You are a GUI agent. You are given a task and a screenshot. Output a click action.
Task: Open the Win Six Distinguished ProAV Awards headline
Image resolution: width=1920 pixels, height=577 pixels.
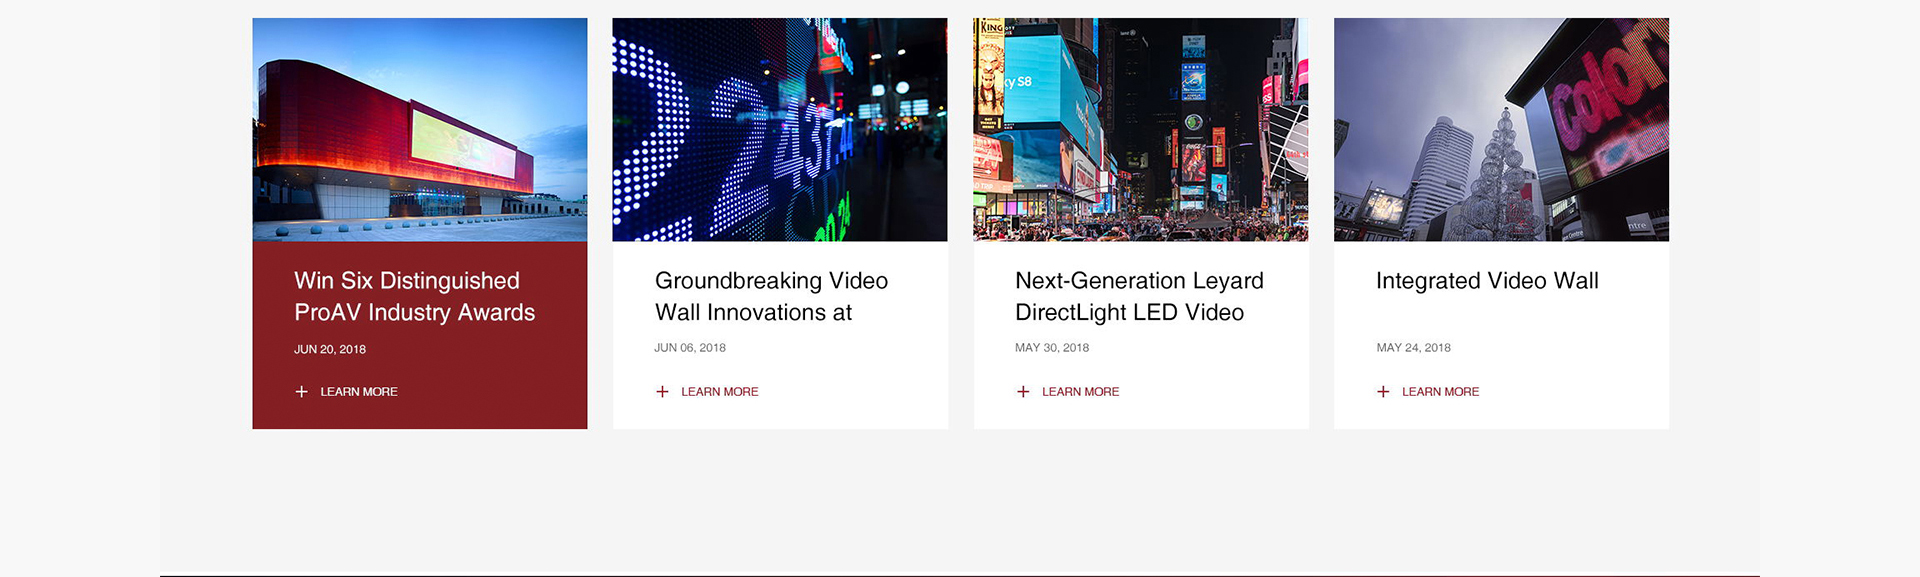point(414,297)
